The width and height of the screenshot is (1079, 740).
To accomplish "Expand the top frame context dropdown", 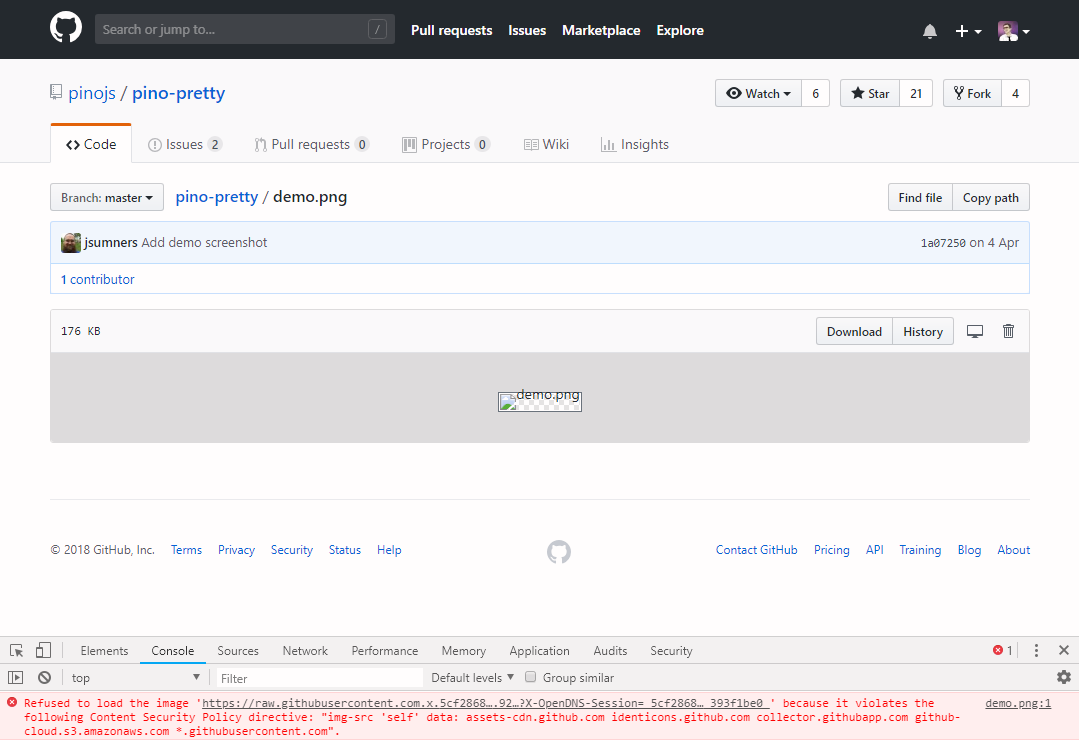I will coord(135,677).
